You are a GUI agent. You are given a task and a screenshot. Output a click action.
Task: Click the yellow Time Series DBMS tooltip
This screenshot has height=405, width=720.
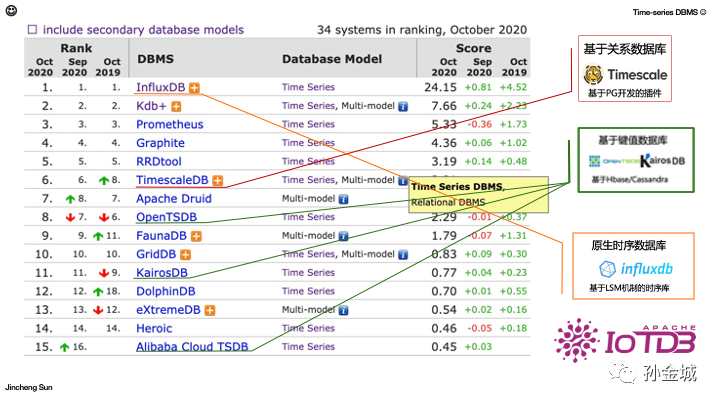click(480, 194)
